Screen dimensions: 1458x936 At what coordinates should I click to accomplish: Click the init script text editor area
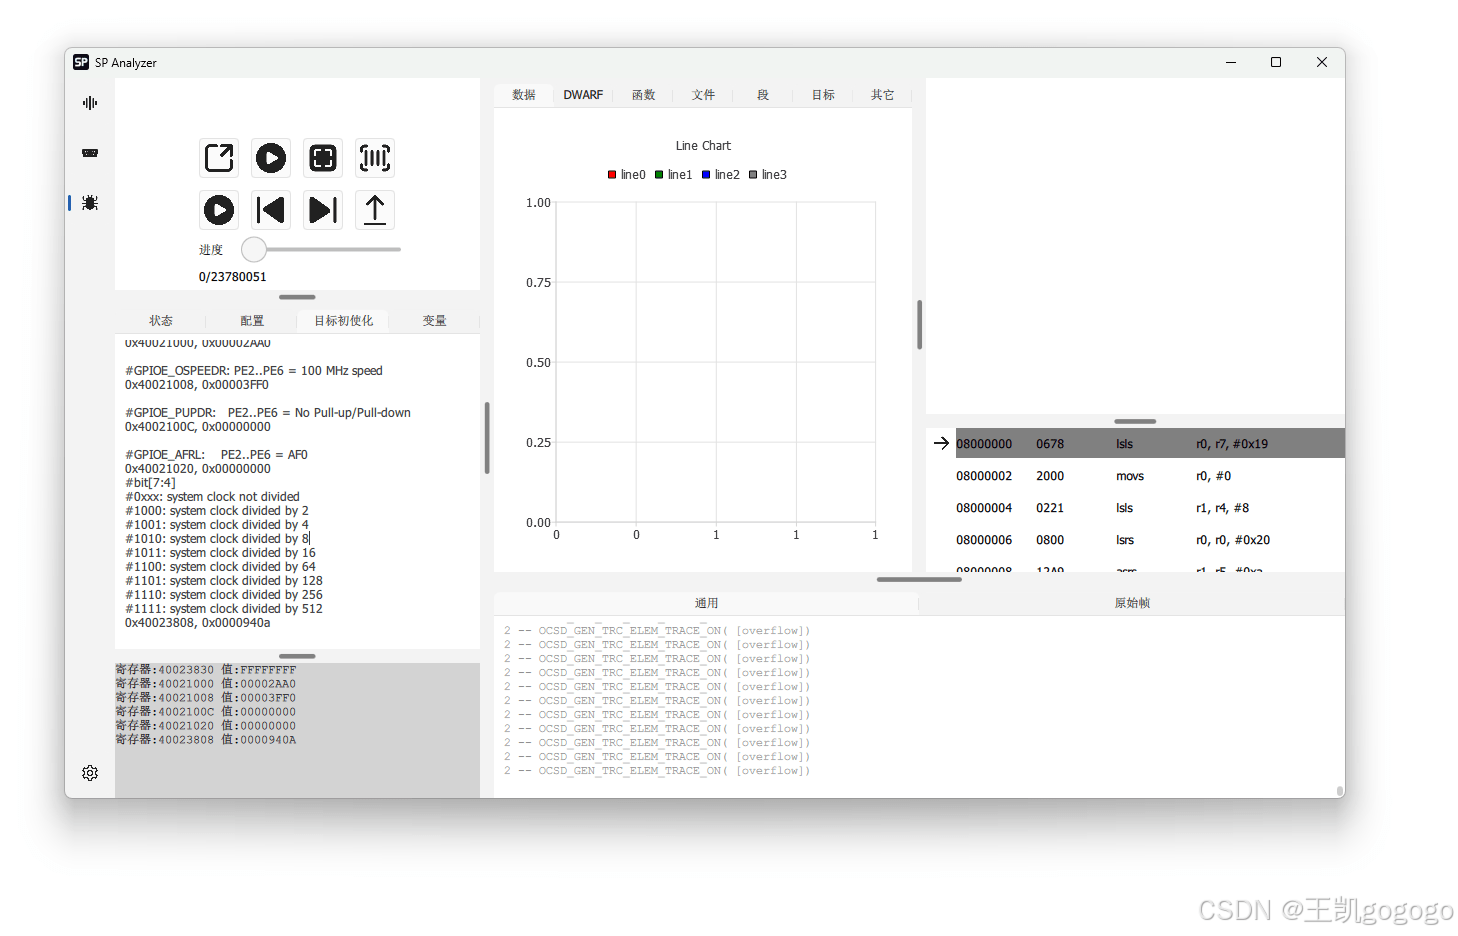coord(298,490)
